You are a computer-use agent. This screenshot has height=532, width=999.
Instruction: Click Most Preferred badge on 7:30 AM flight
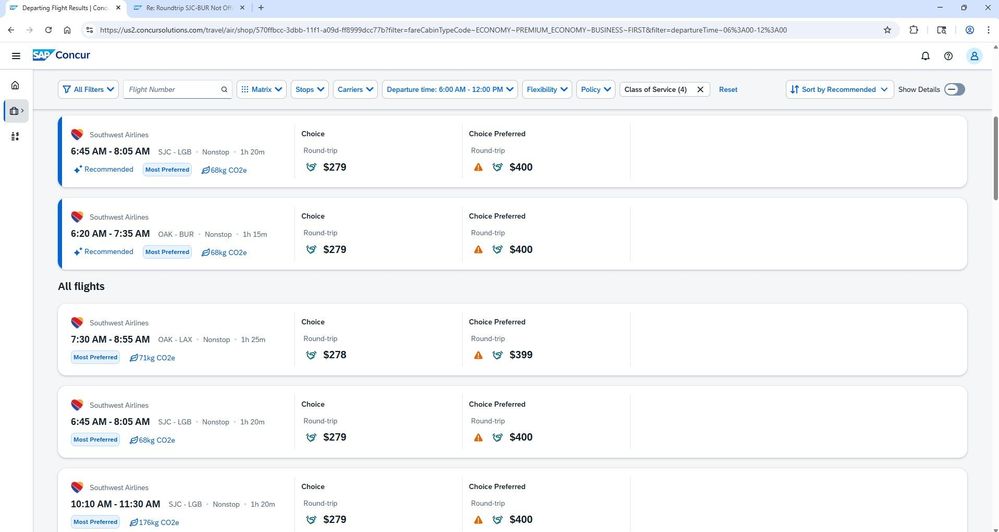pyautogui.click(x=95, y=357)
